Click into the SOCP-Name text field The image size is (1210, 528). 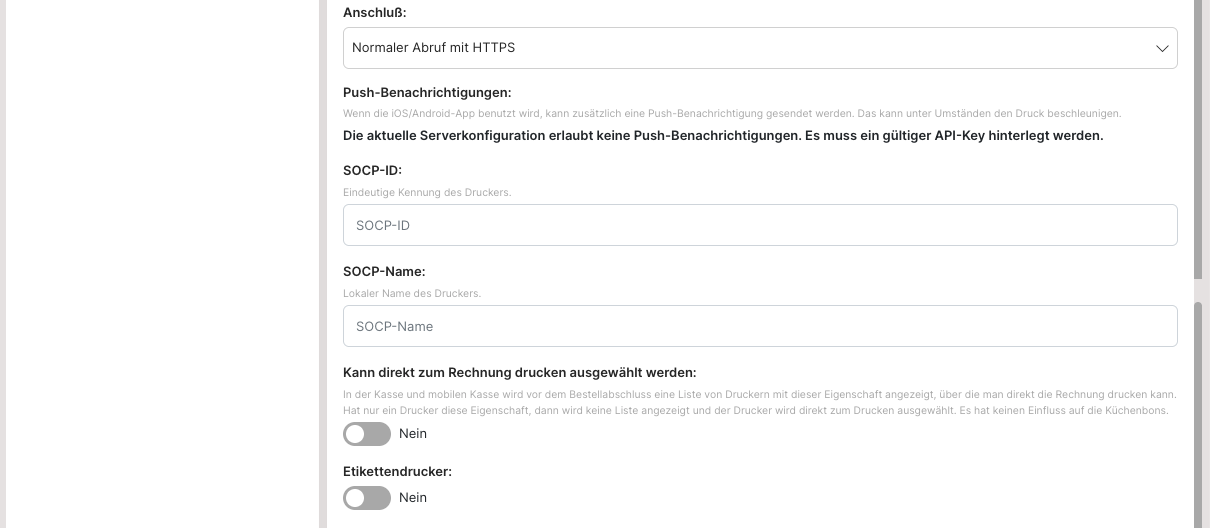click(x=759, y=326)
